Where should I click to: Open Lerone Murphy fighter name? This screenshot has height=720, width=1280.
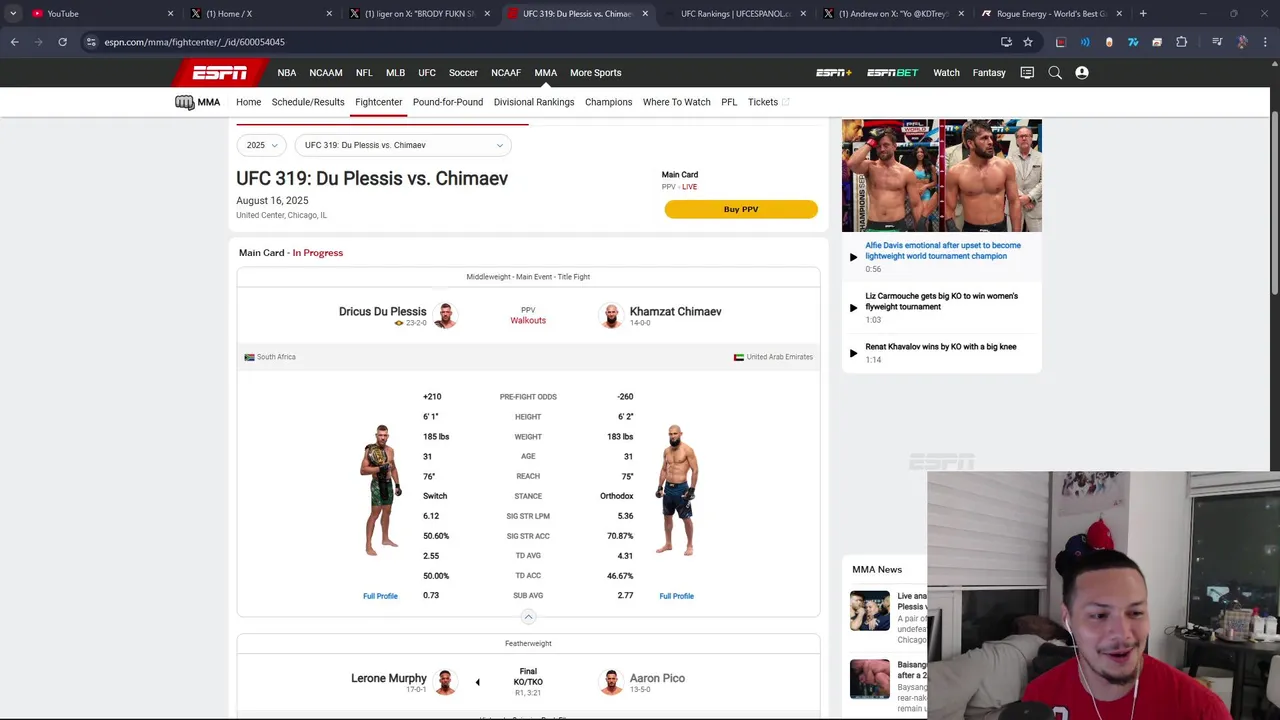[389, 678]
